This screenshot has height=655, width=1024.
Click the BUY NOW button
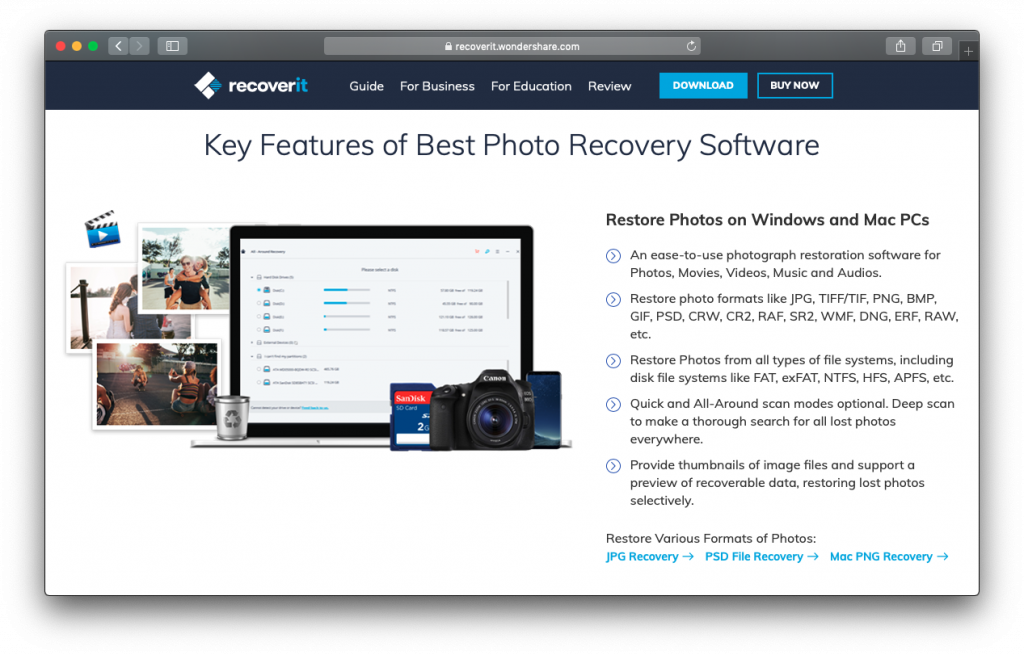tap(795, 86)
